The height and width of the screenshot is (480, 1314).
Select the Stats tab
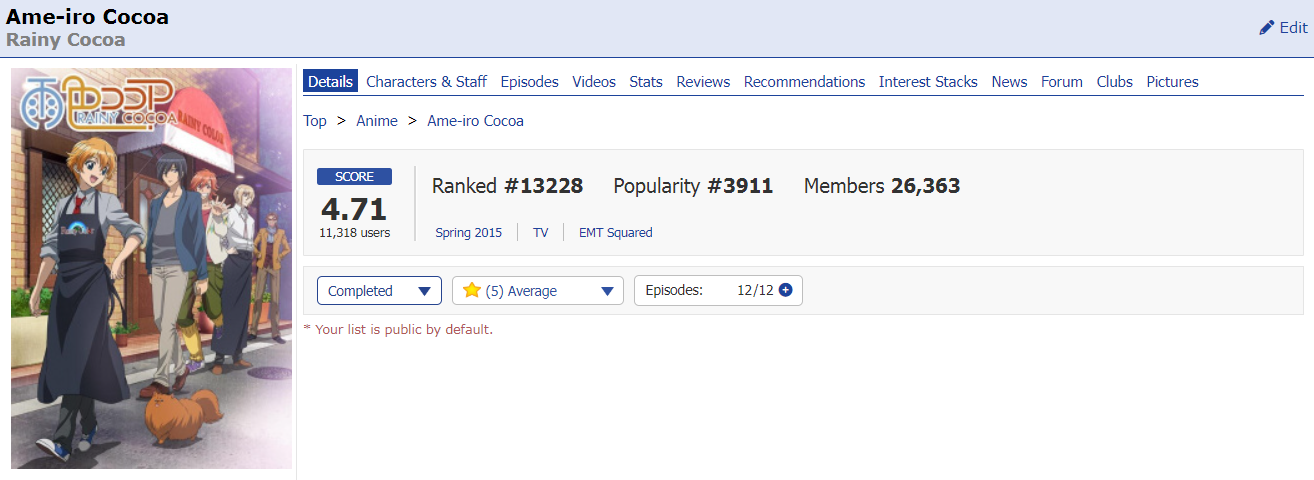646,82
